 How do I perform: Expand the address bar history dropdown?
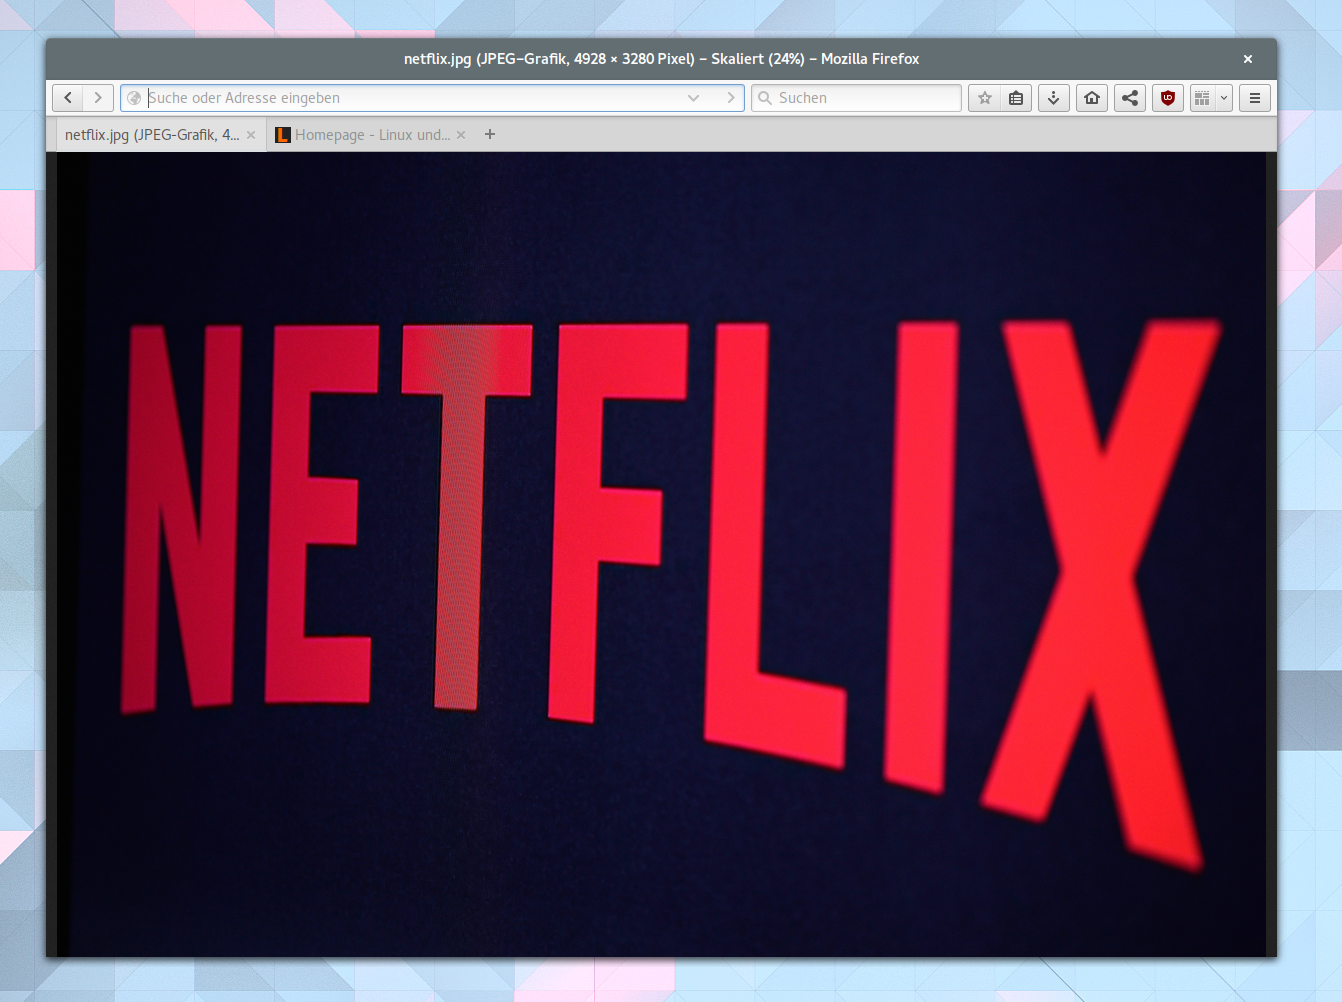pos(693,97)
